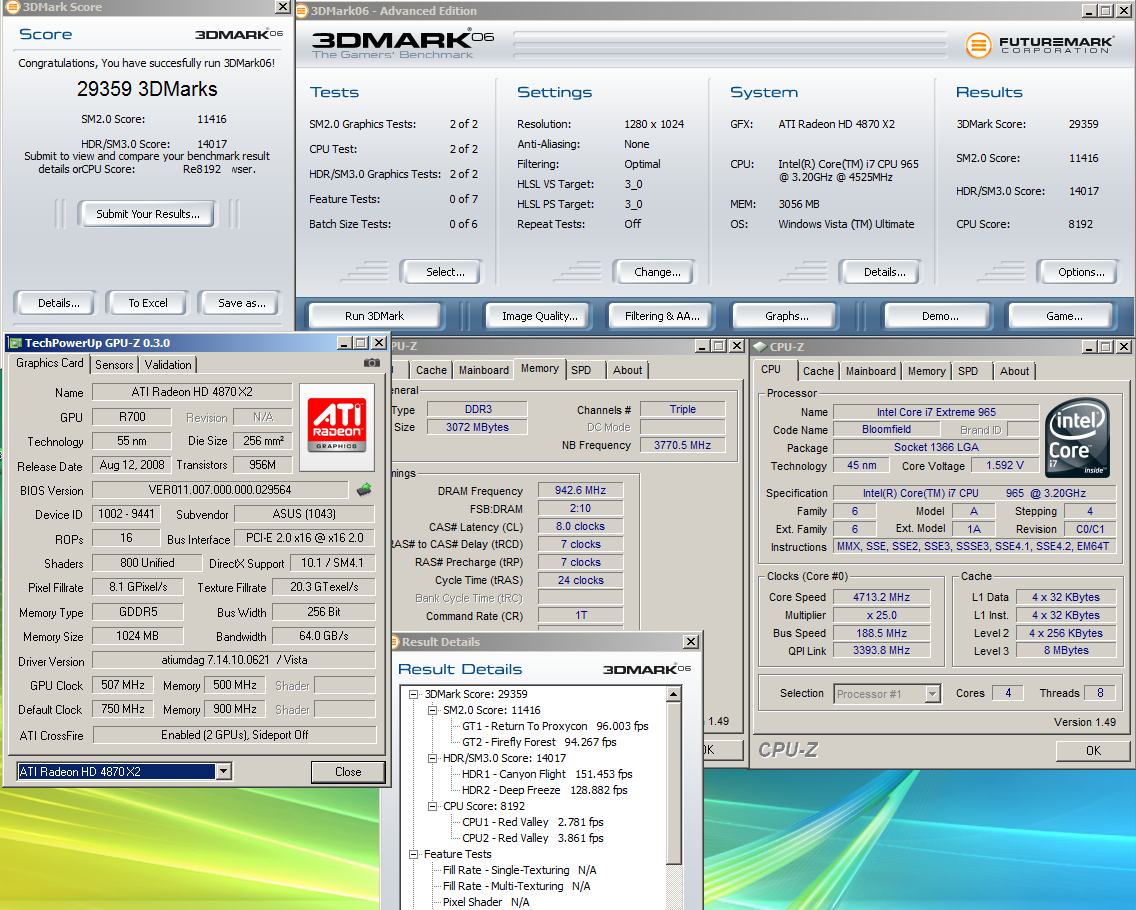Collapse the SM2.0 Score tree node
Viewport: 1136px width, 910px height.
(x=433, y=710)
